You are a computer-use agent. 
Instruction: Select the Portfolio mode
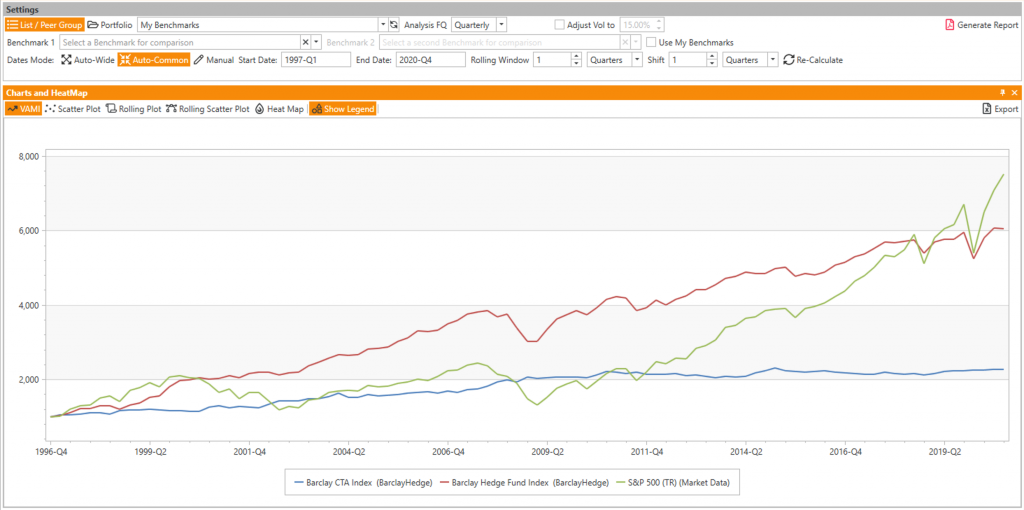(x=109, y=24)
